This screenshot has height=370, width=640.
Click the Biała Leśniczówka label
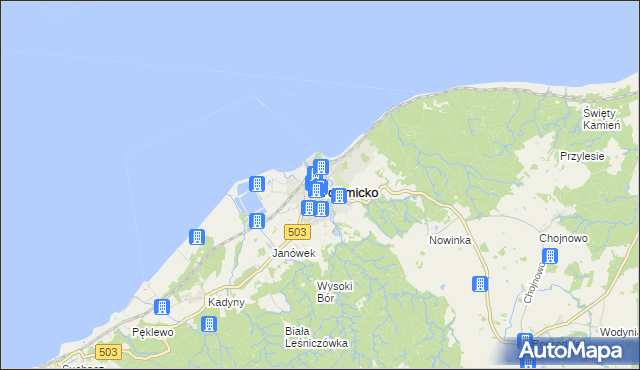click(316, 337)
